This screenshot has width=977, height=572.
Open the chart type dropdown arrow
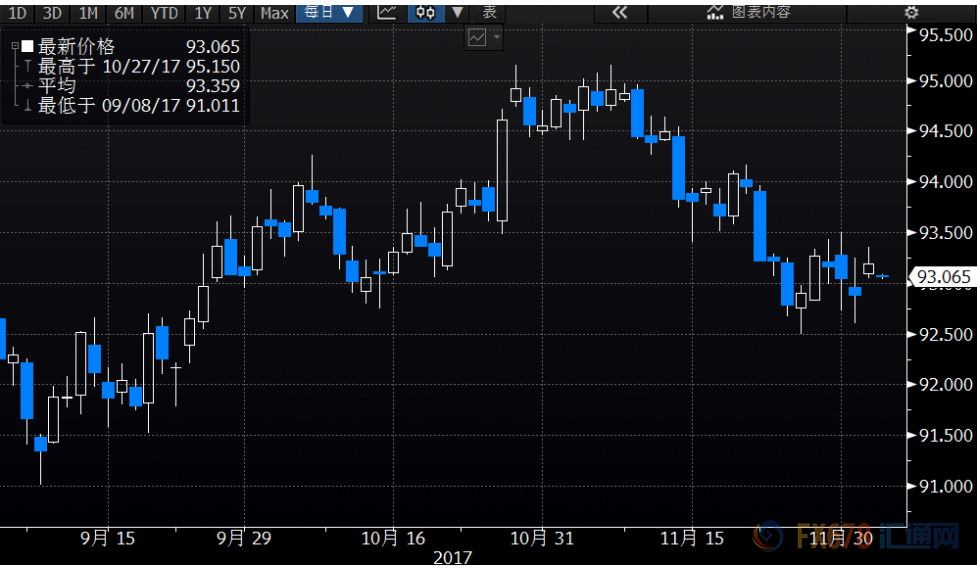point(457,12)
